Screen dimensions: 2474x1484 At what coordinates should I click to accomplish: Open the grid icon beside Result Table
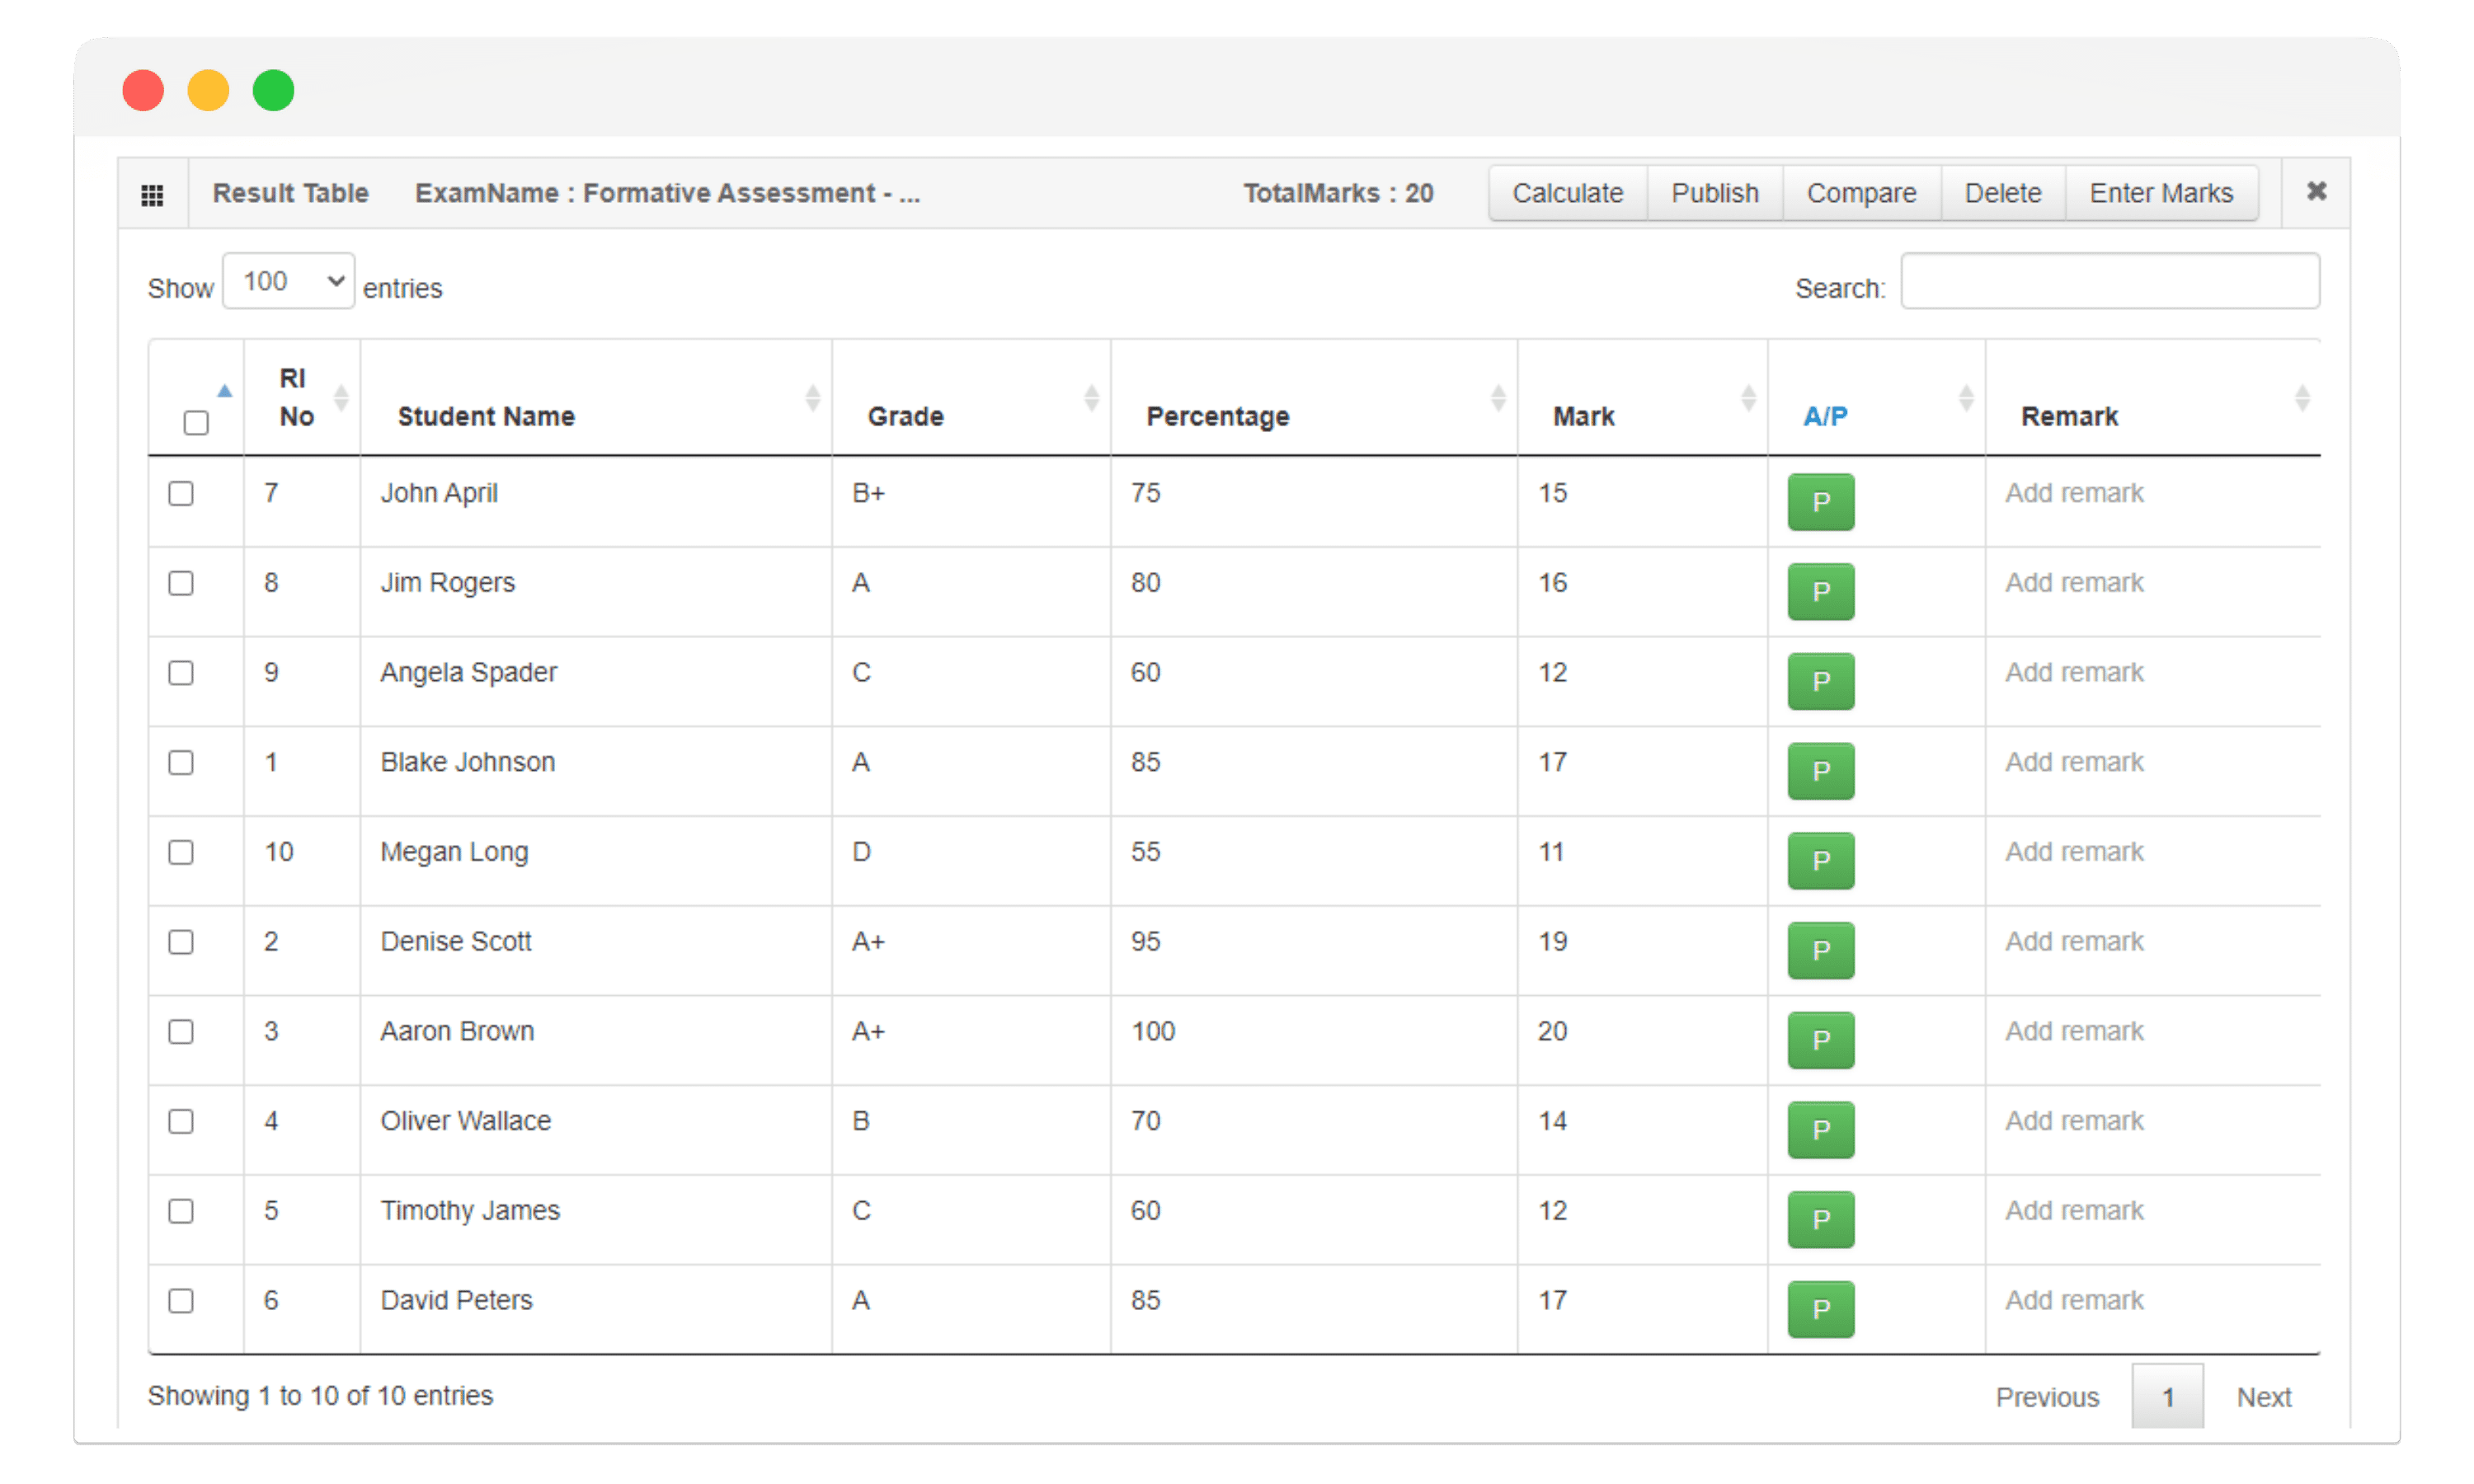tap(152, 194)
